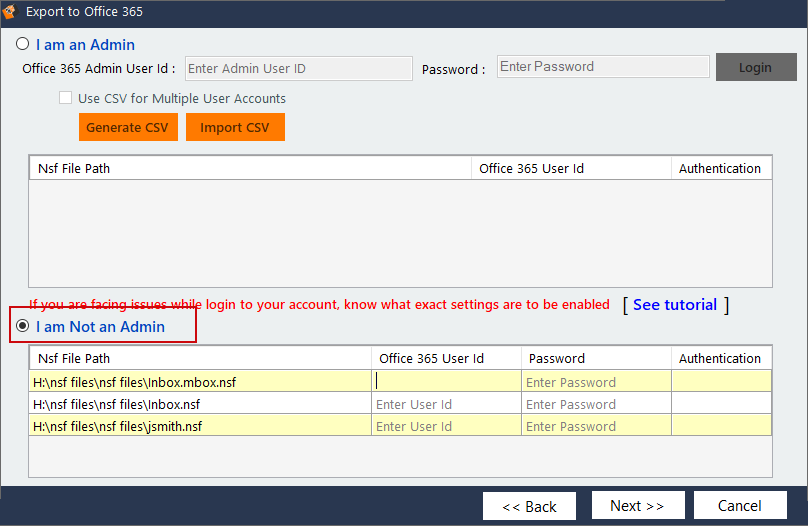Open the See tutorial link

[x=675, y=304]
